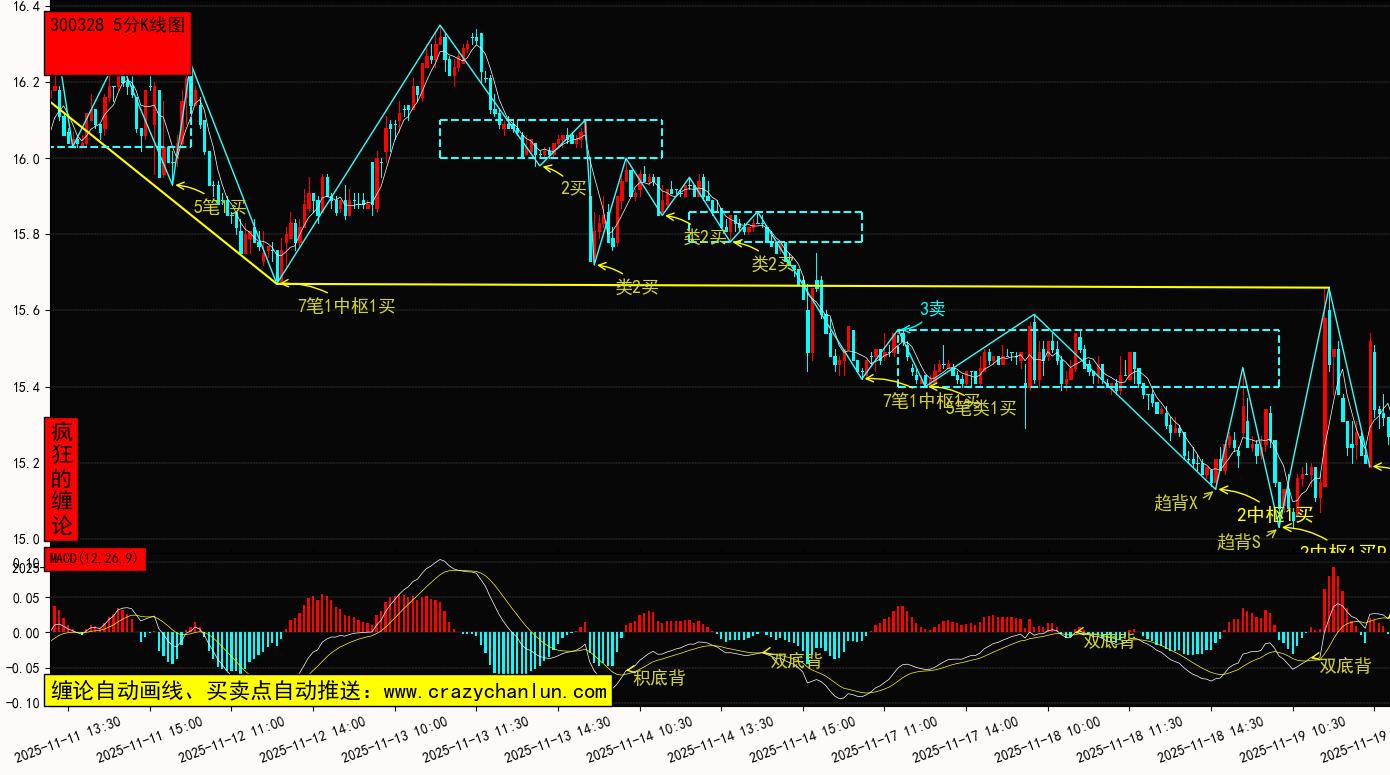Click the 5笔类1买 signal annotation
This screenshot has height=775, width=1390.
tap(980, 408)
